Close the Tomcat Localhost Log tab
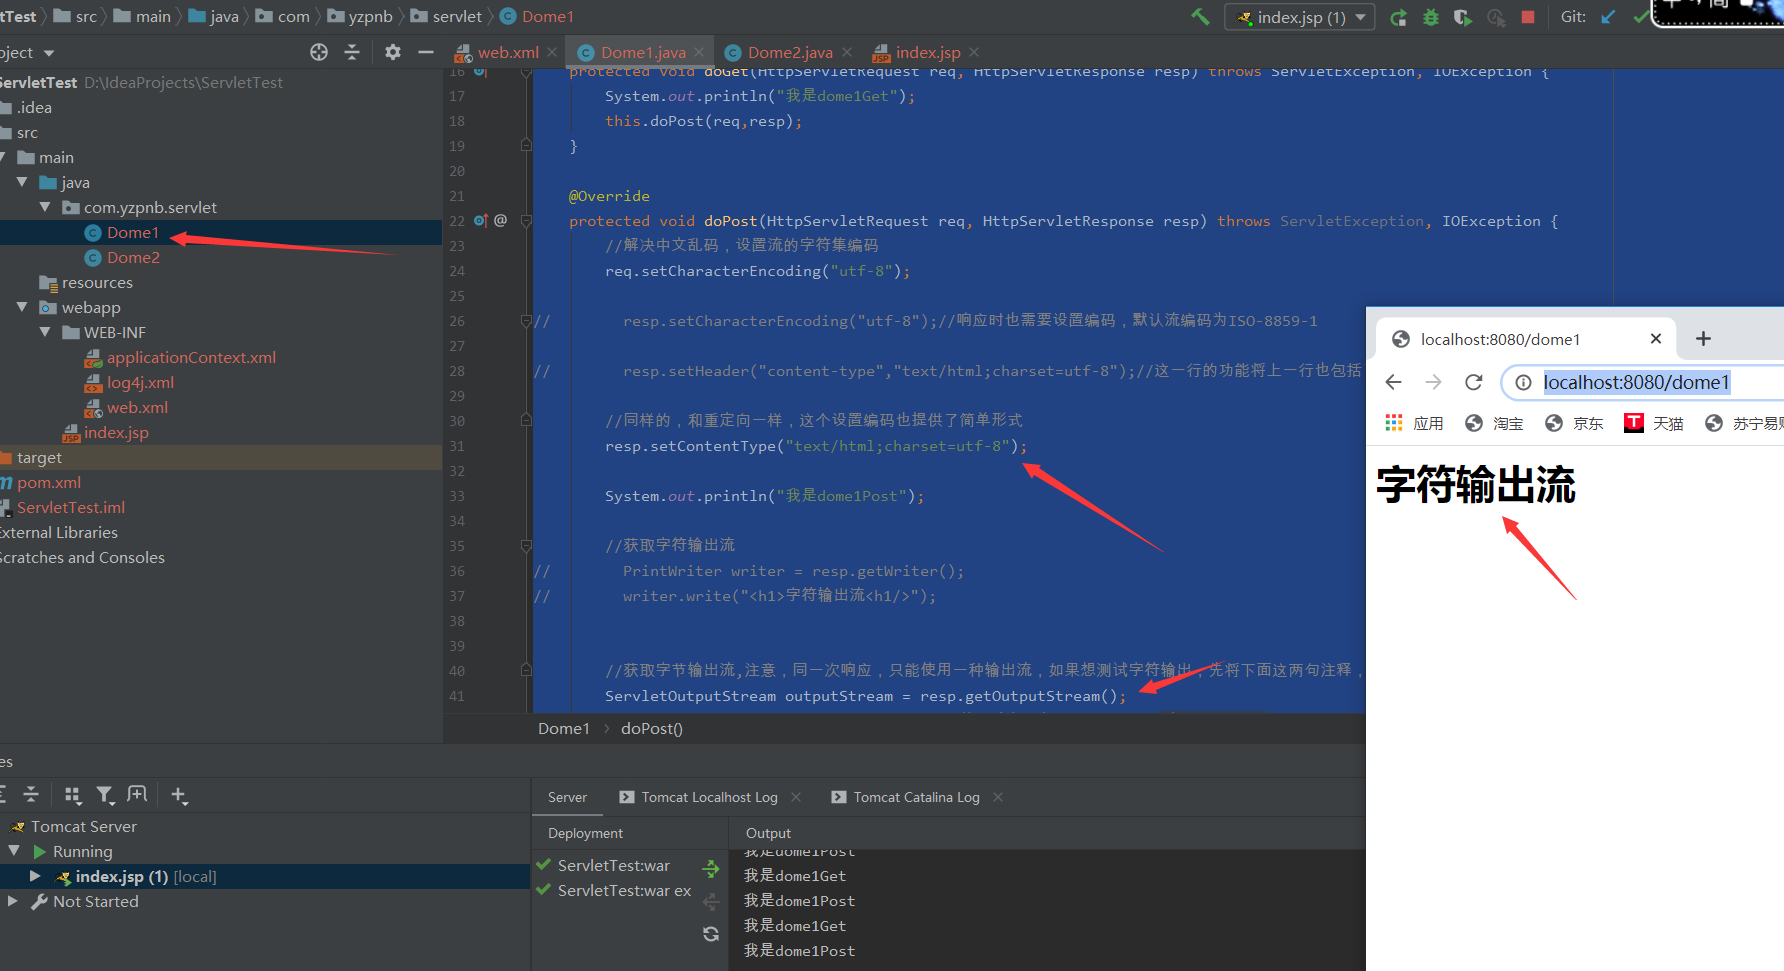The height and width of the screenshot is (971, 1784). [796, 797]
